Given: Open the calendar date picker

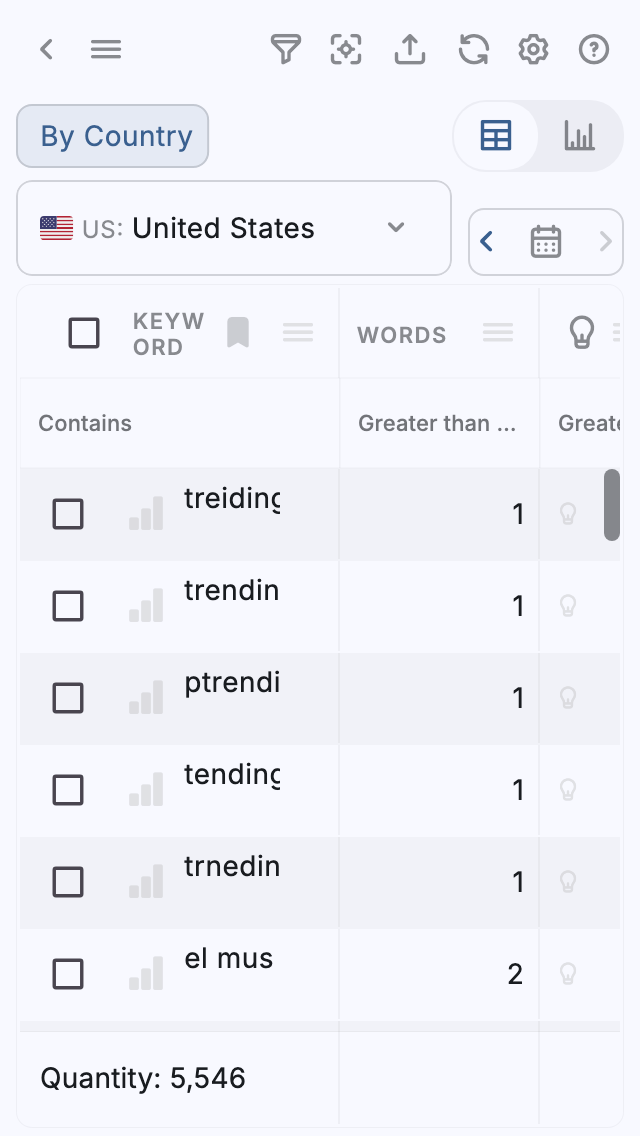Looking at the screenshot, I should (x=545, y=241).
